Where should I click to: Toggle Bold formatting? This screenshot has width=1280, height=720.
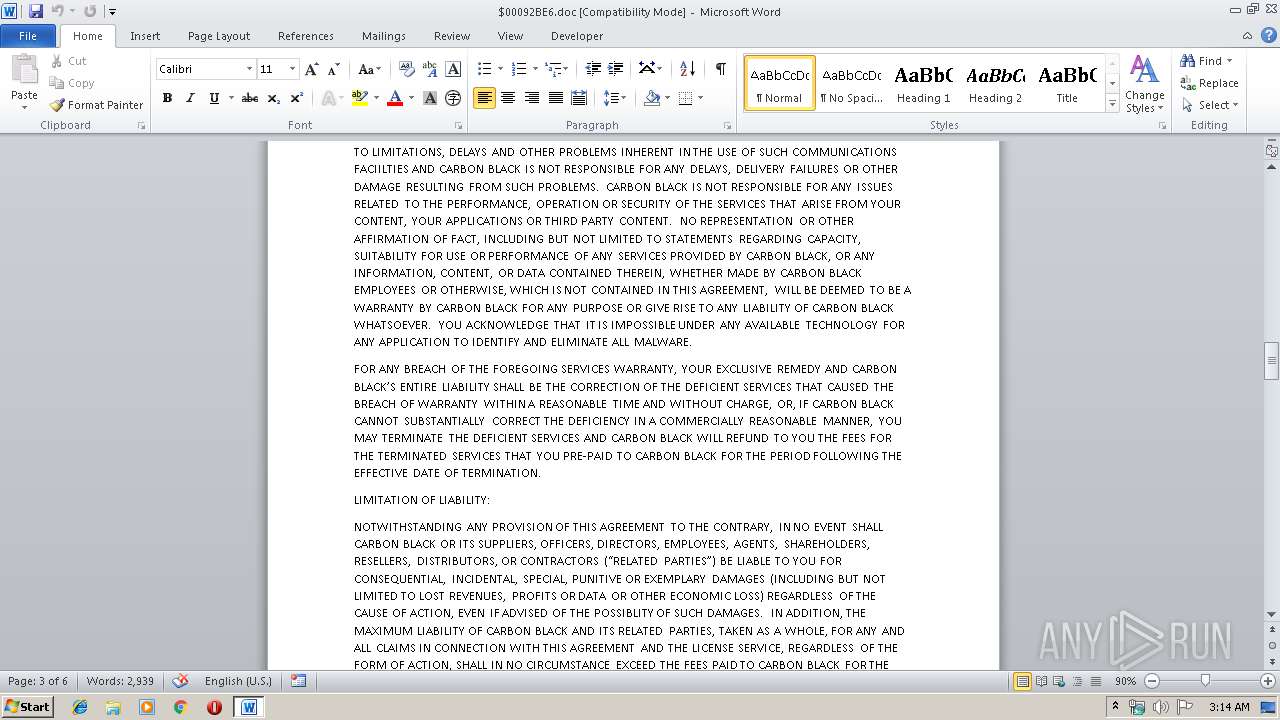click(167, 98)
